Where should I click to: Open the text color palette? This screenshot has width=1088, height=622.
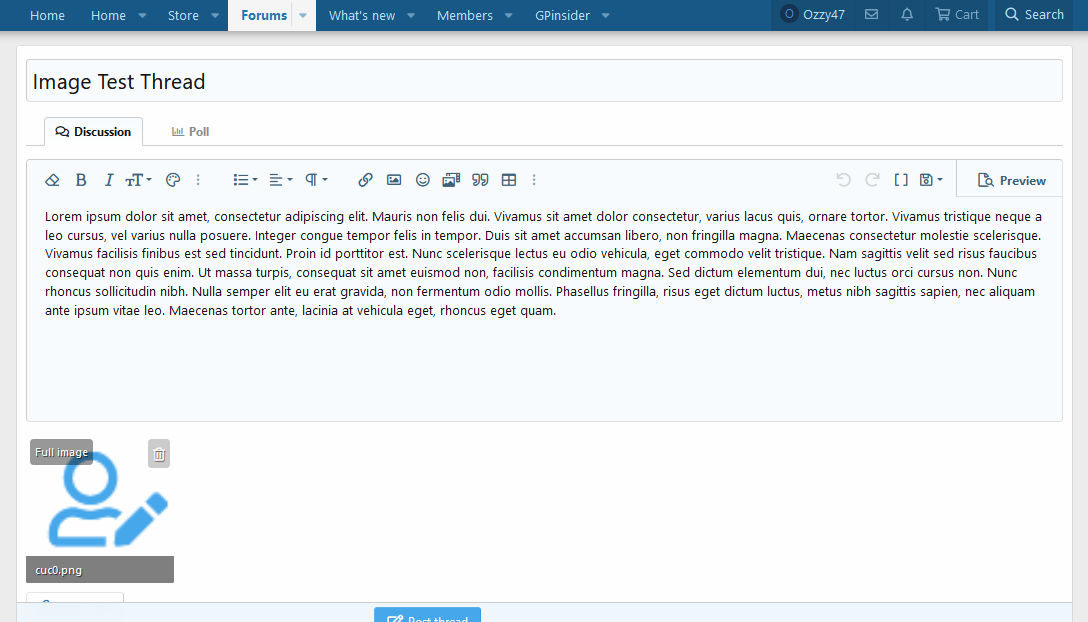[x=172, y=180]
